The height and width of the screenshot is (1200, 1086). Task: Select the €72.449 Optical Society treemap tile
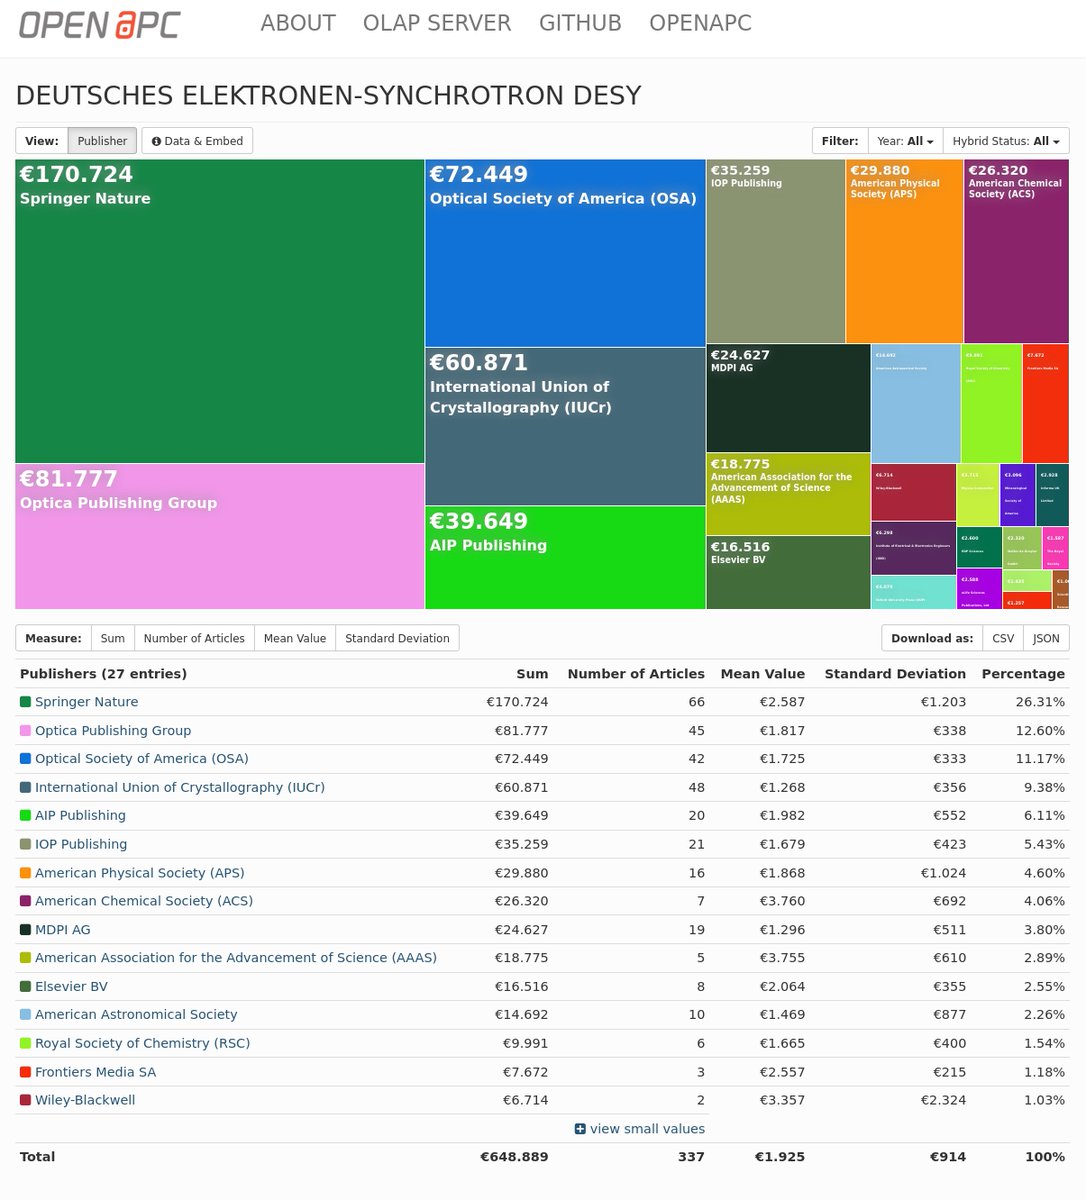(x=566, y=253)
